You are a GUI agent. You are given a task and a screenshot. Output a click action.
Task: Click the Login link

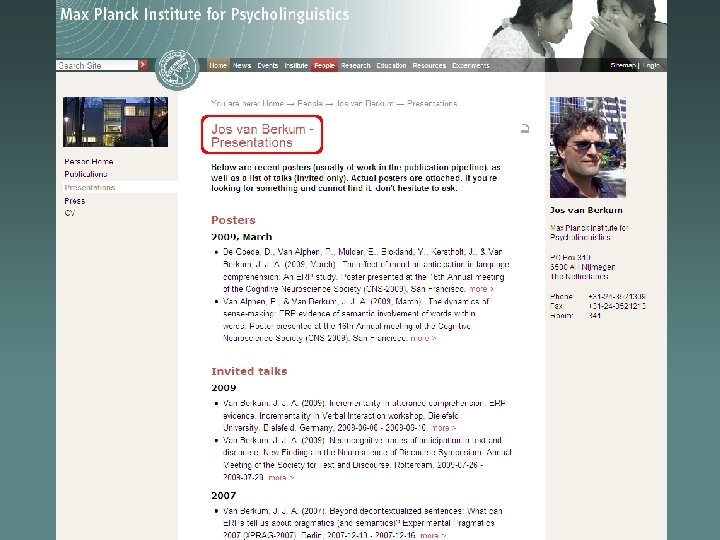click(x=651, y=65)
